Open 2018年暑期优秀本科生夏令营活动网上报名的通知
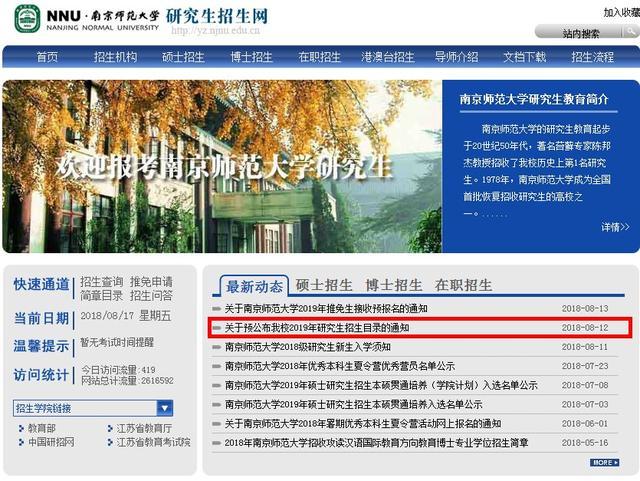The image size is (640, 481). pos(363,424)
